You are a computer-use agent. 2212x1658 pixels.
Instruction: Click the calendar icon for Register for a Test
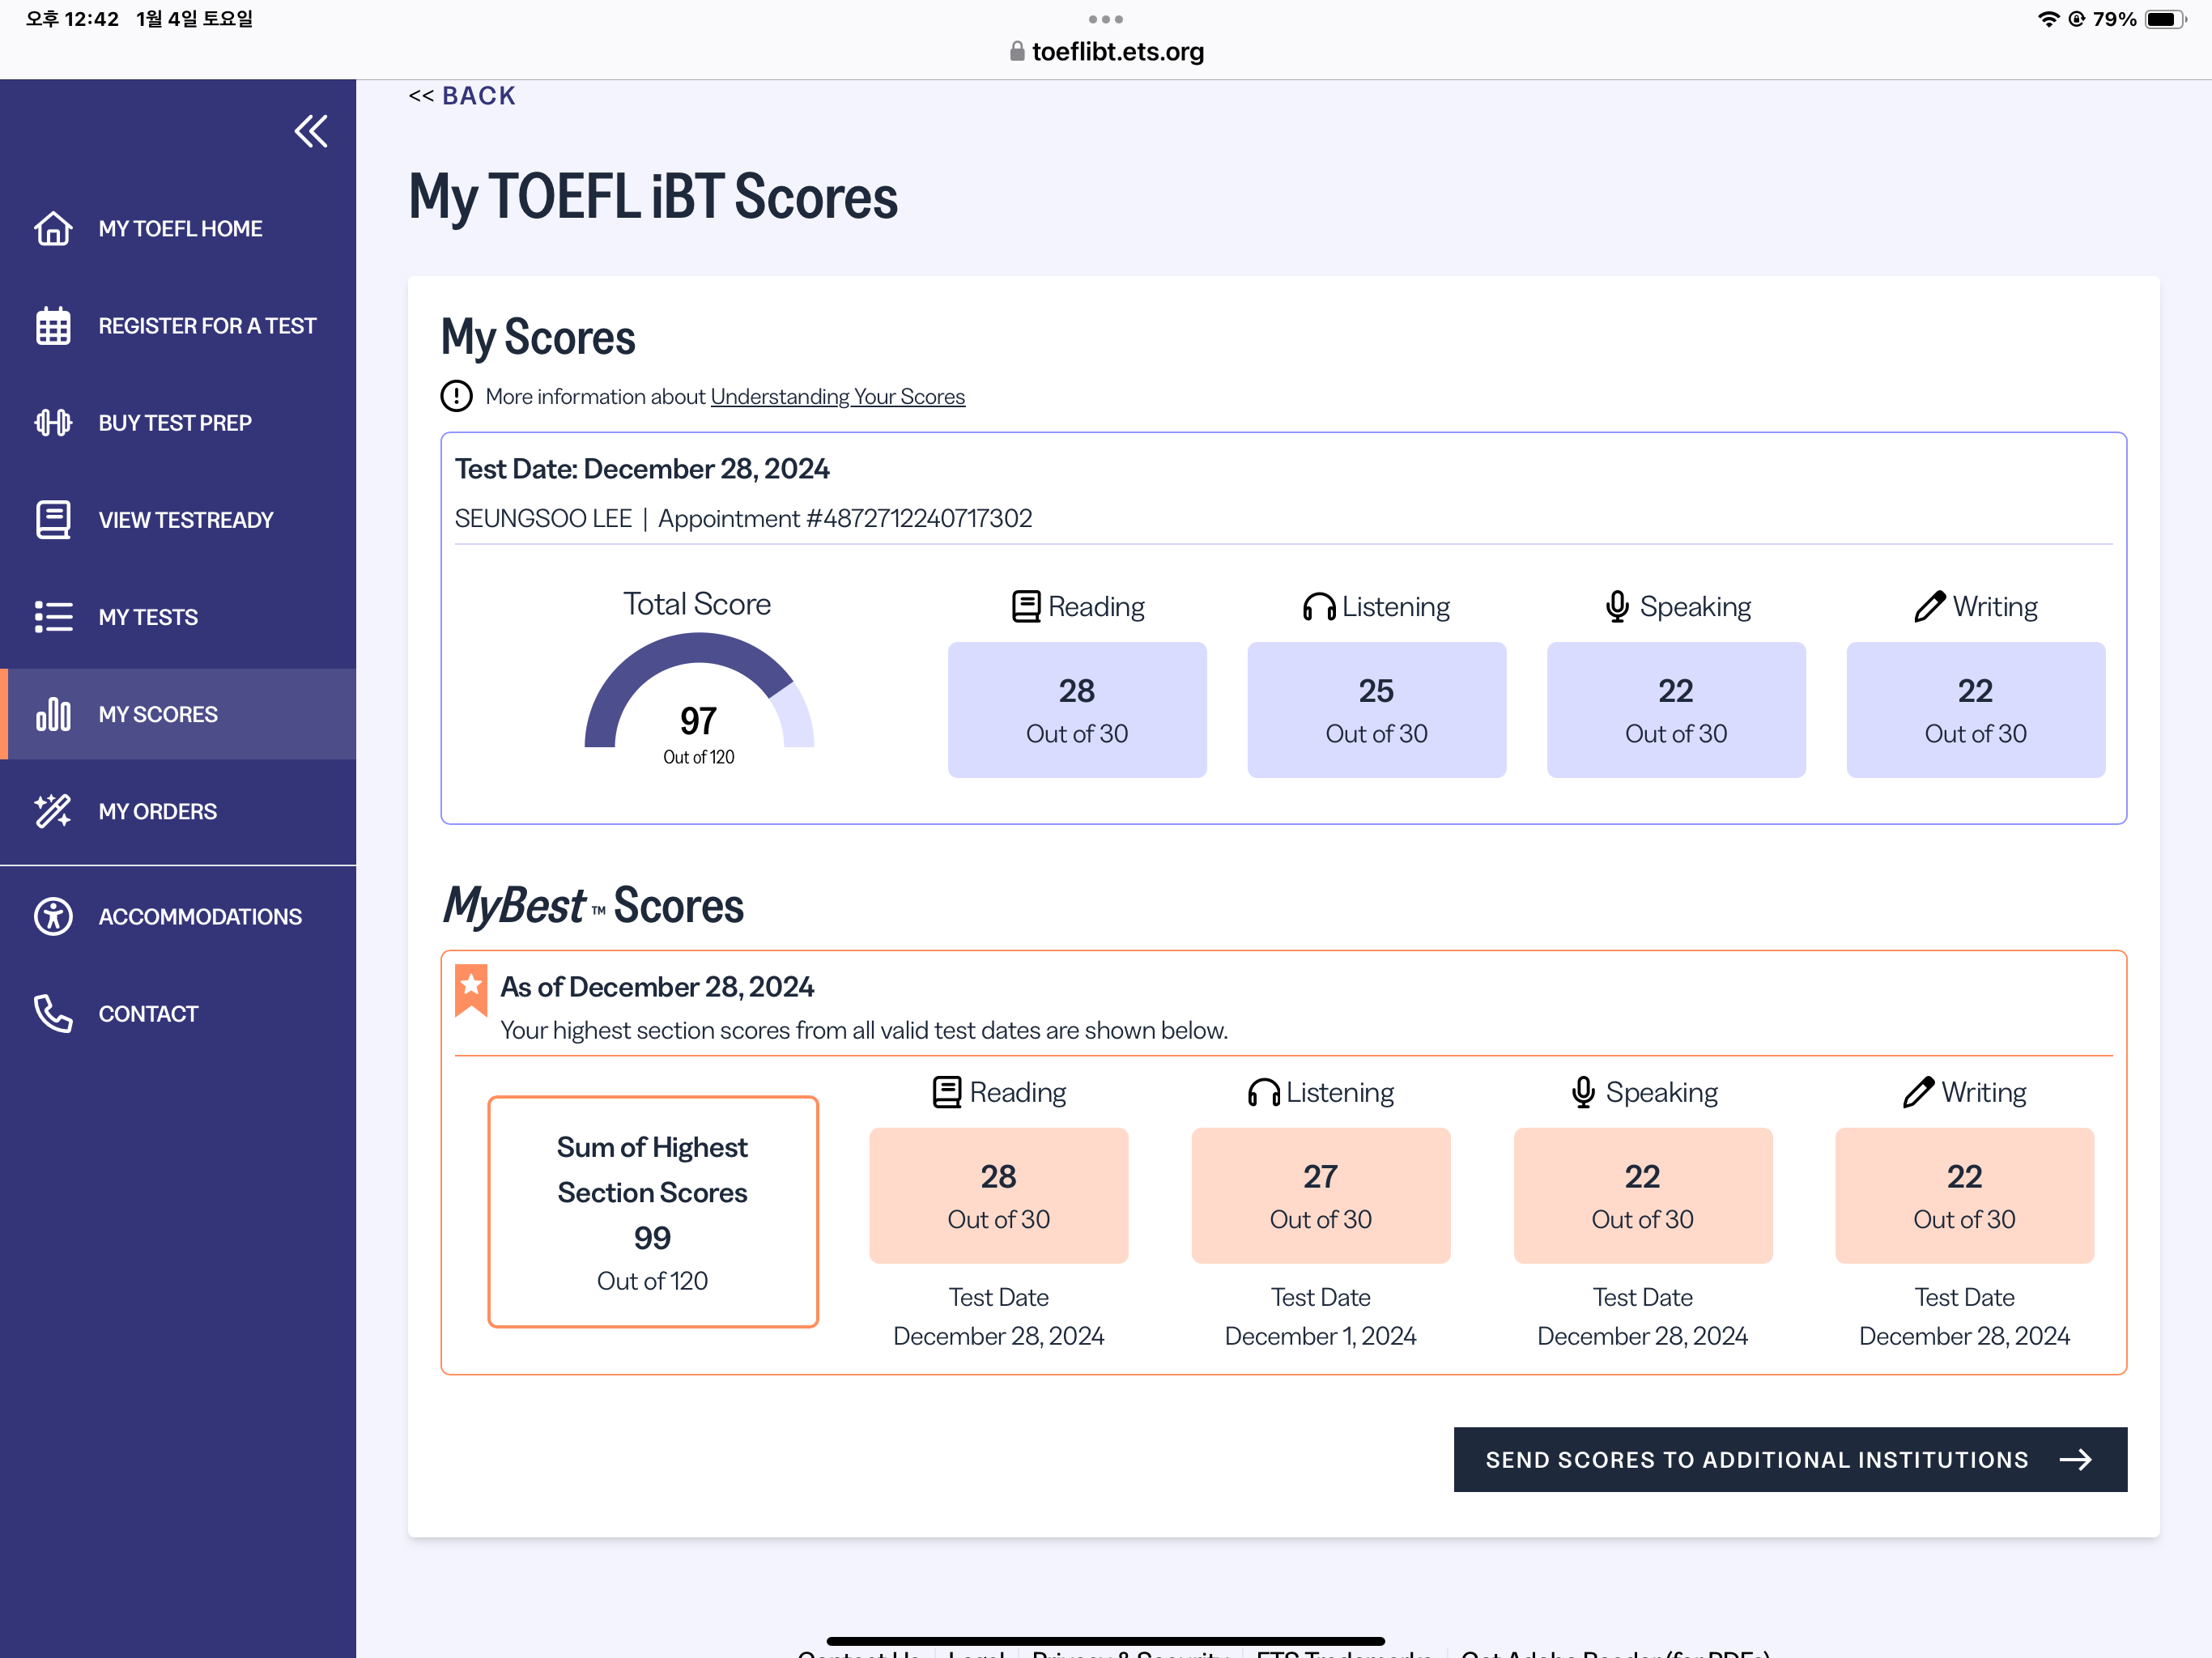(x=53, y=326)
